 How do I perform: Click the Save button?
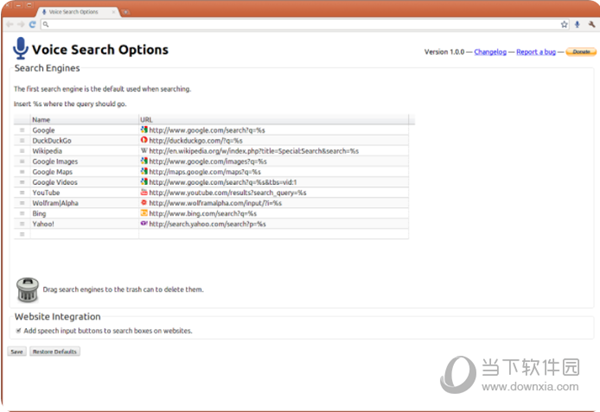coord(17,352)
